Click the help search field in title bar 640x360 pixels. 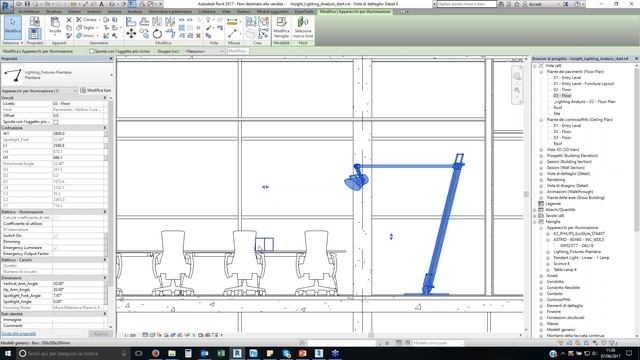click(x=467, y=4)
